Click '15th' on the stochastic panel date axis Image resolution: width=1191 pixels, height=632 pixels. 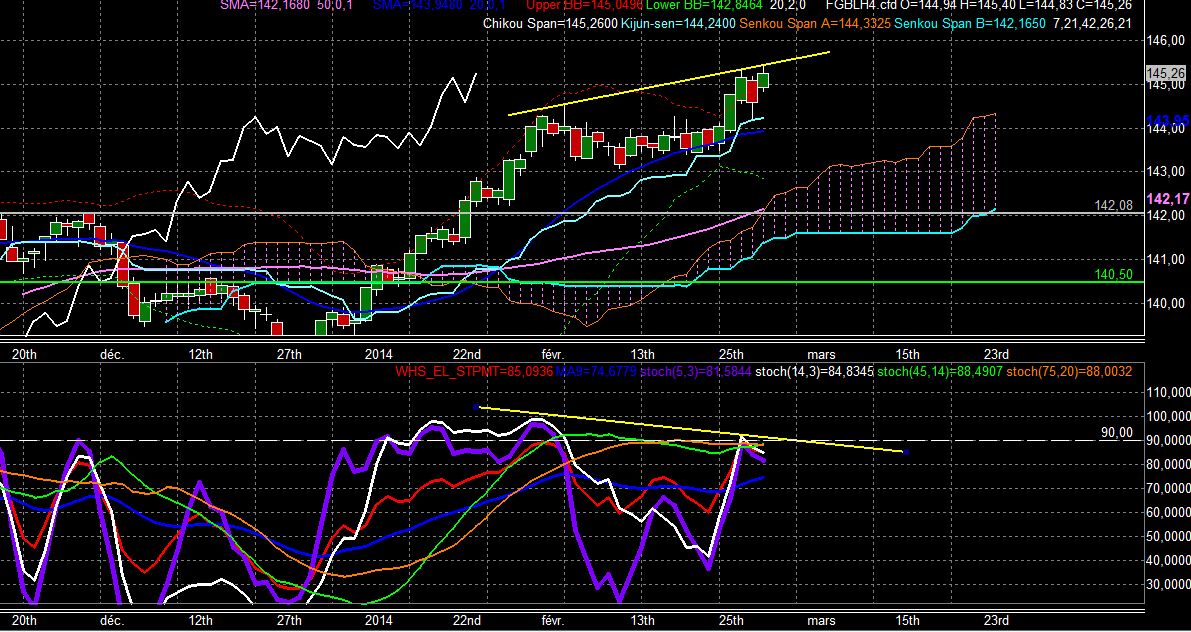pos(908,621)
